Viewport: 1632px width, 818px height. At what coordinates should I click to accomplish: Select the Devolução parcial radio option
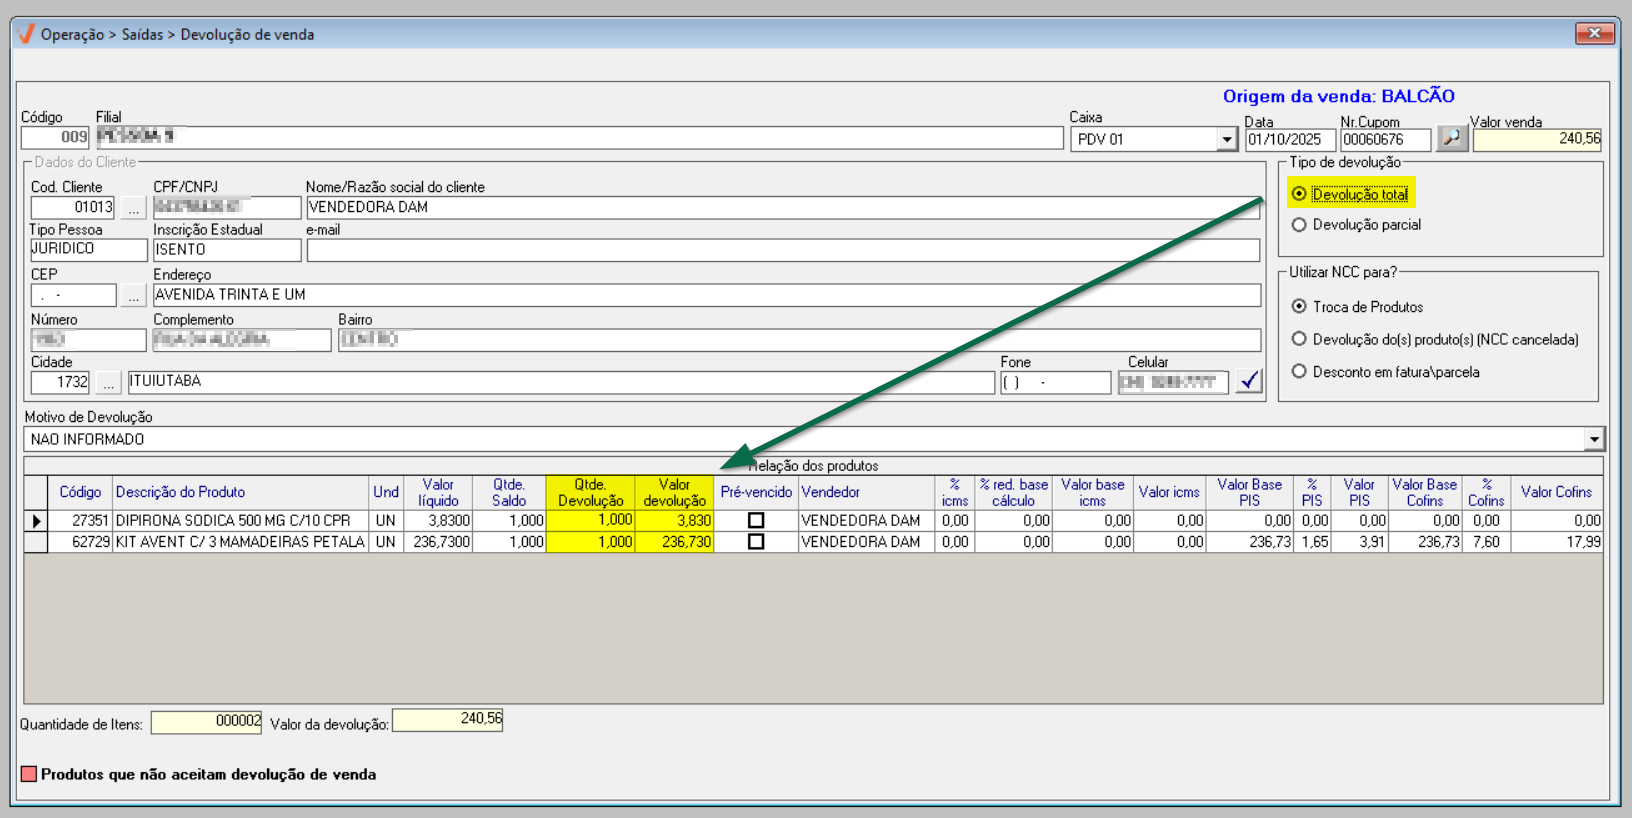(x=1299, y=225)
